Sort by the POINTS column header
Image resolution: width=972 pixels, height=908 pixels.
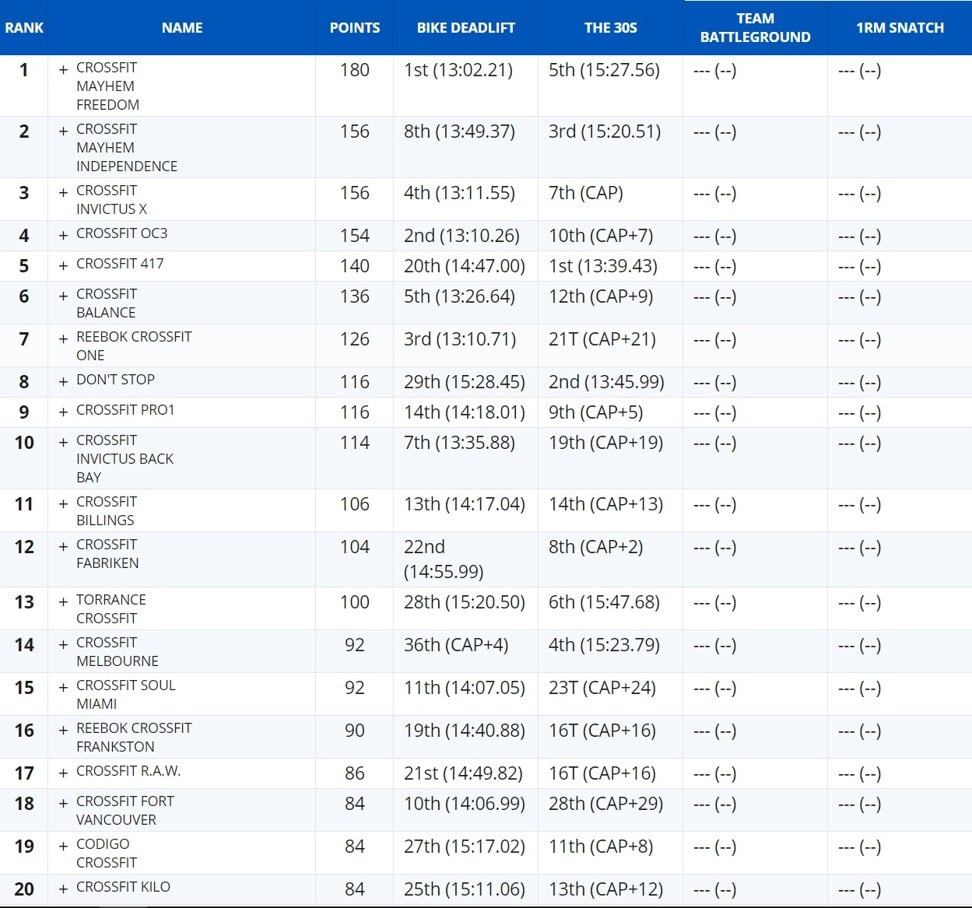click(x=355, y=28)
